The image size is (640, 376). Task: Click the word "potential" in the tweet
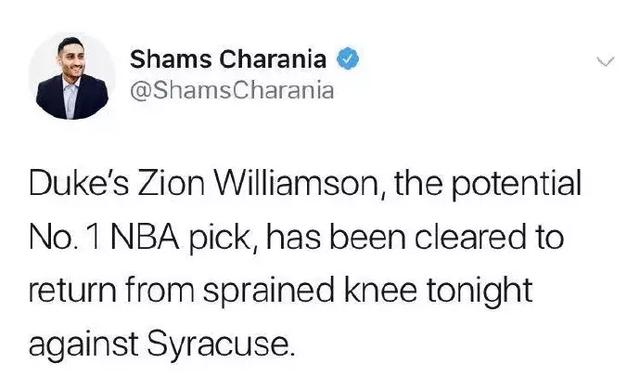click(516, 186)
